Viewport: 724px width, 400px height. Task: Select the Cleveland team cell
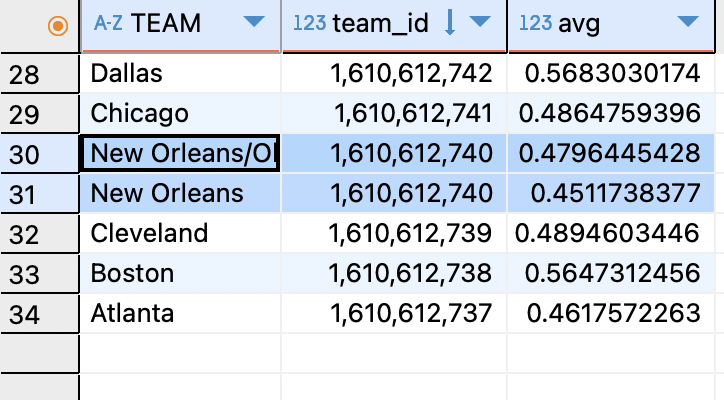181,233
